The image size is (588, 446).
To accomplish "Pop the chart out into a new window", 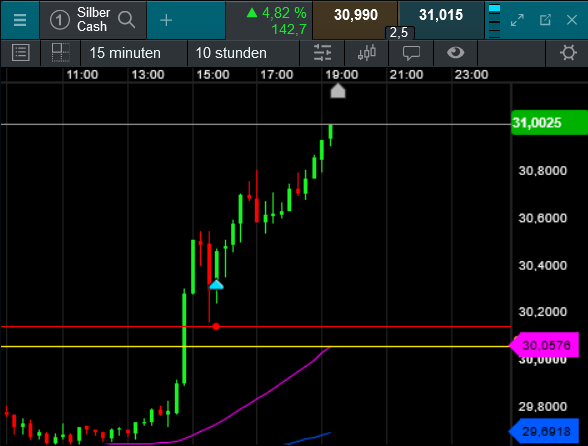I will tap(545, 20).
